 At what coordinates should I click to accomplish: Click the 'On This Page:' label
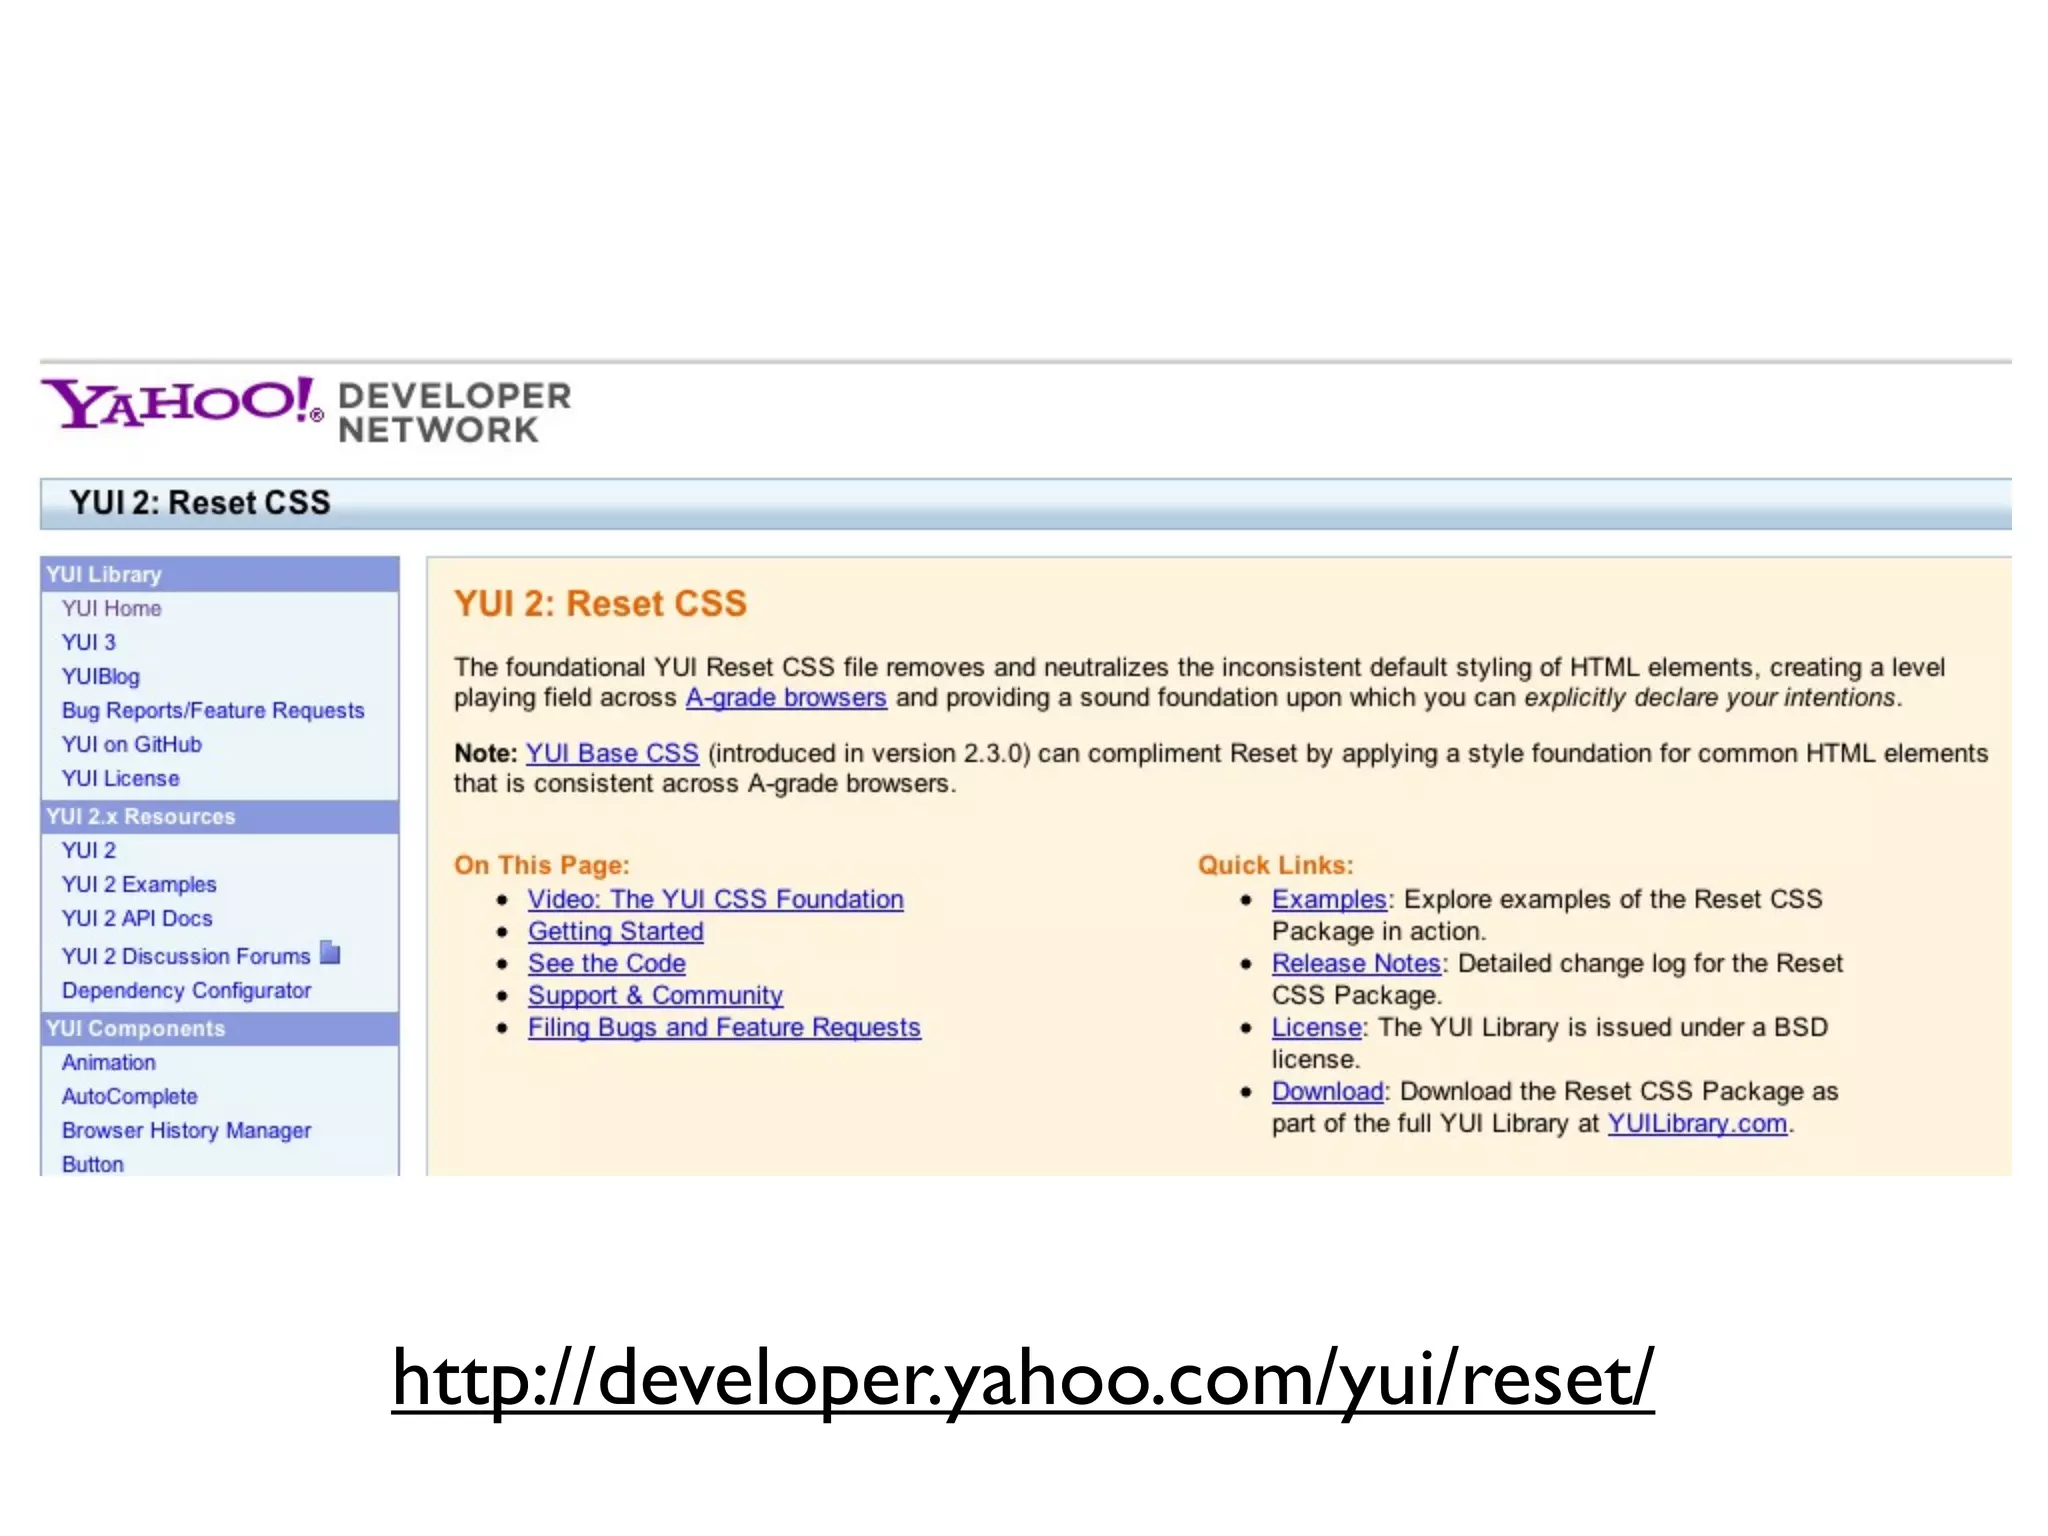542,865
